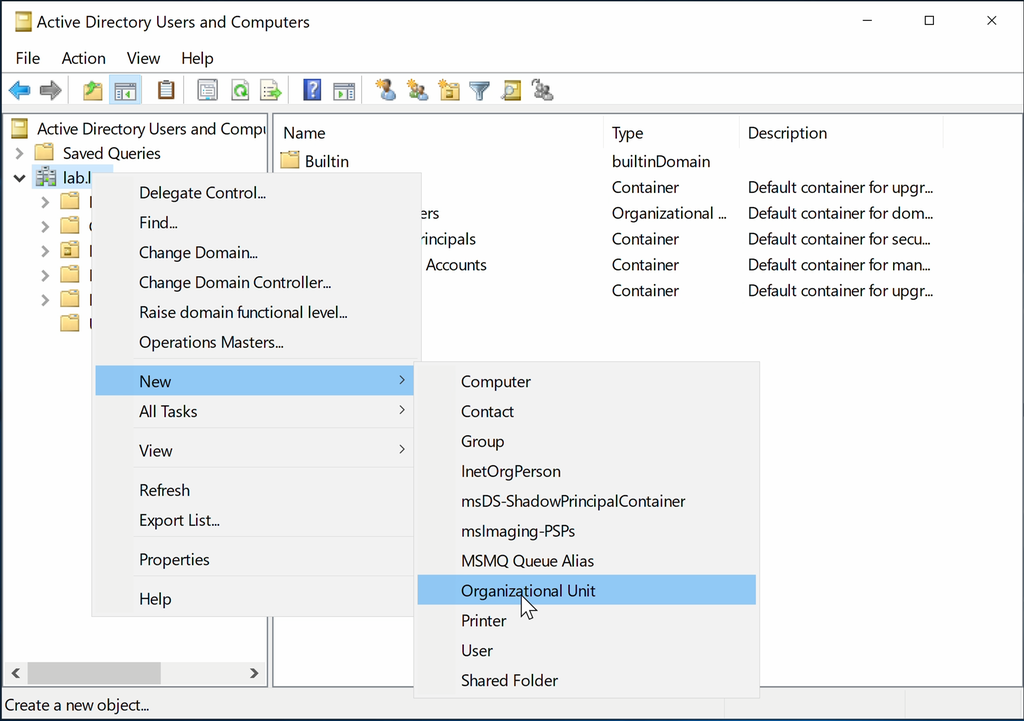Click the clipboard Paste toolbar icon
The height and width of the screenshot is (721, 1024).
click(x=166, y=90)
